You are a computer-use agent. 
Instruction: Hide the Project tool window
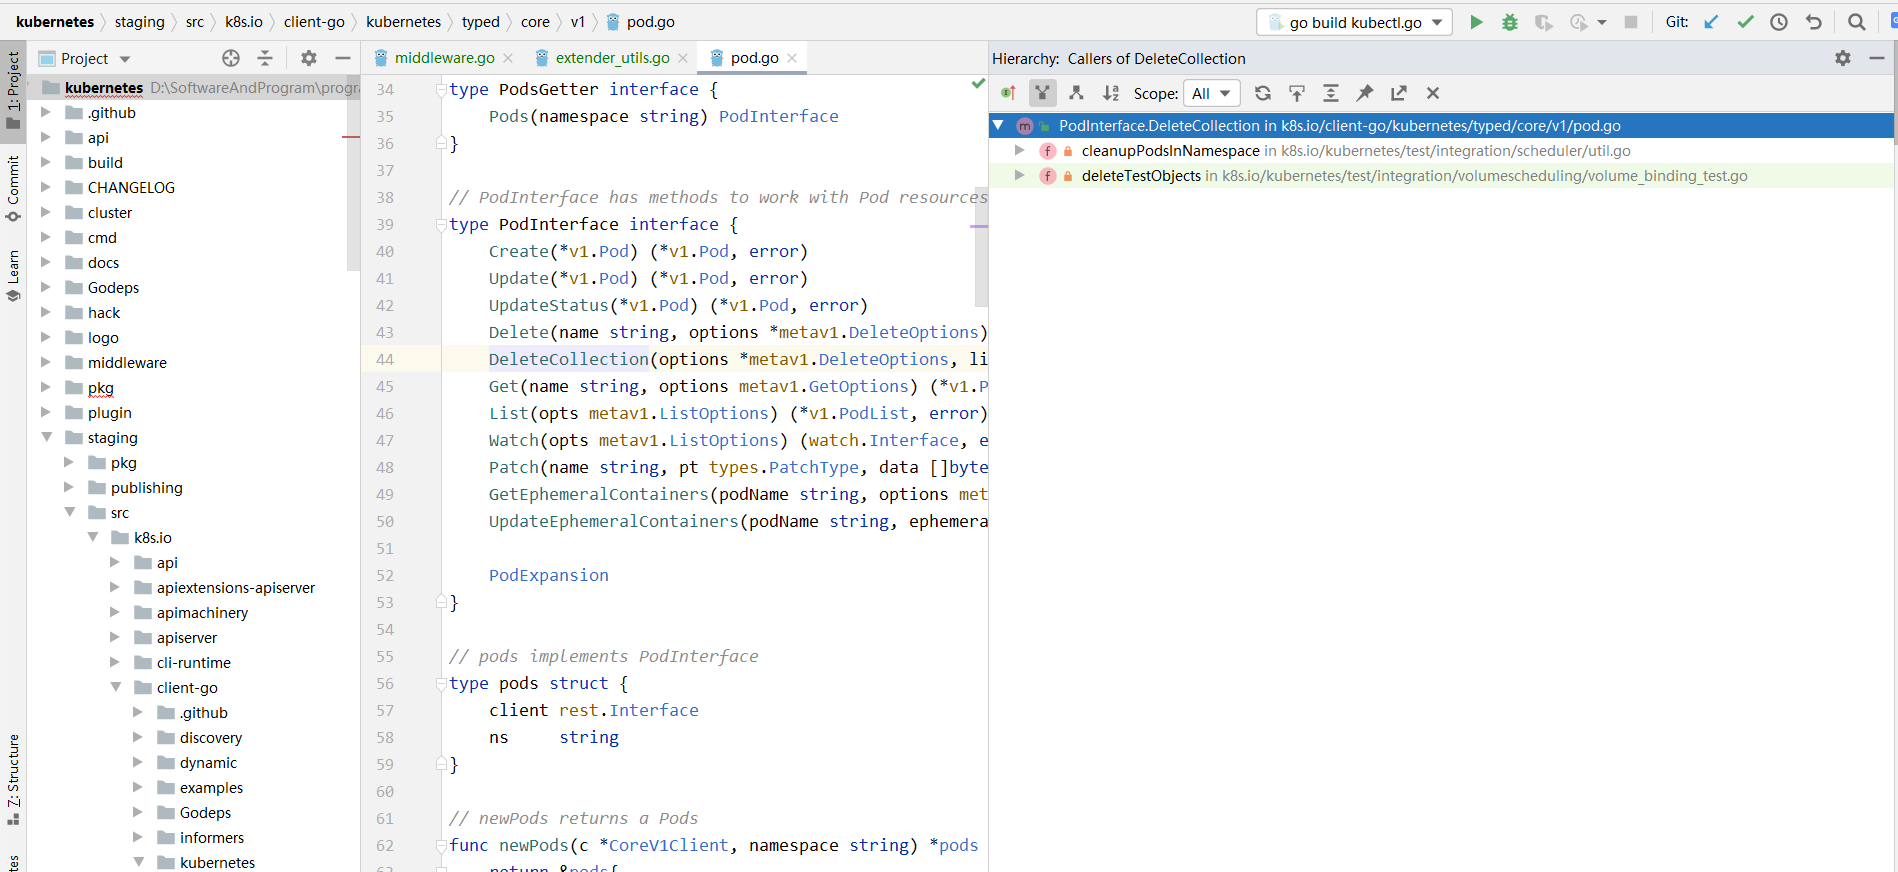[343, 58]
